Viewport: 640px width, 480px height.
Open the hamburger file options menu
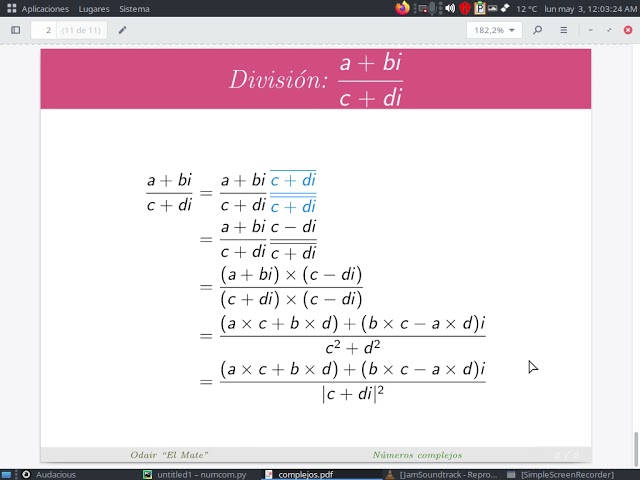[x=564, y=30]
